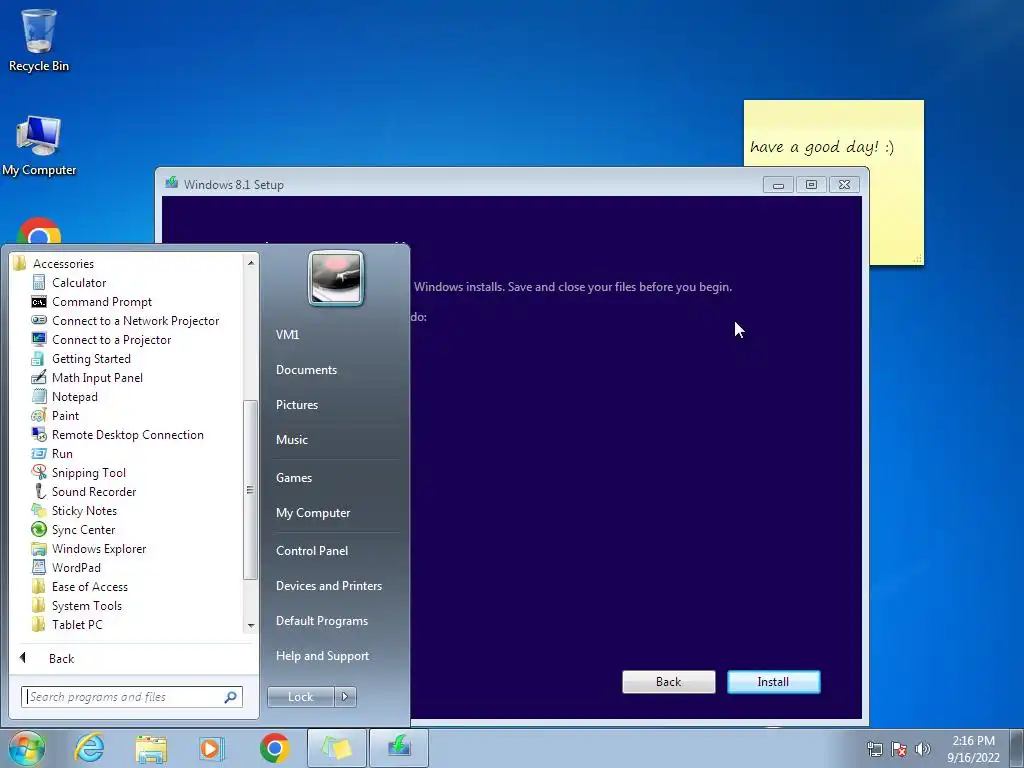Select Chrome desktop shortcut icon
Image resolution: width=1024 pixels, height=768 pixels.
pos(39,231)
